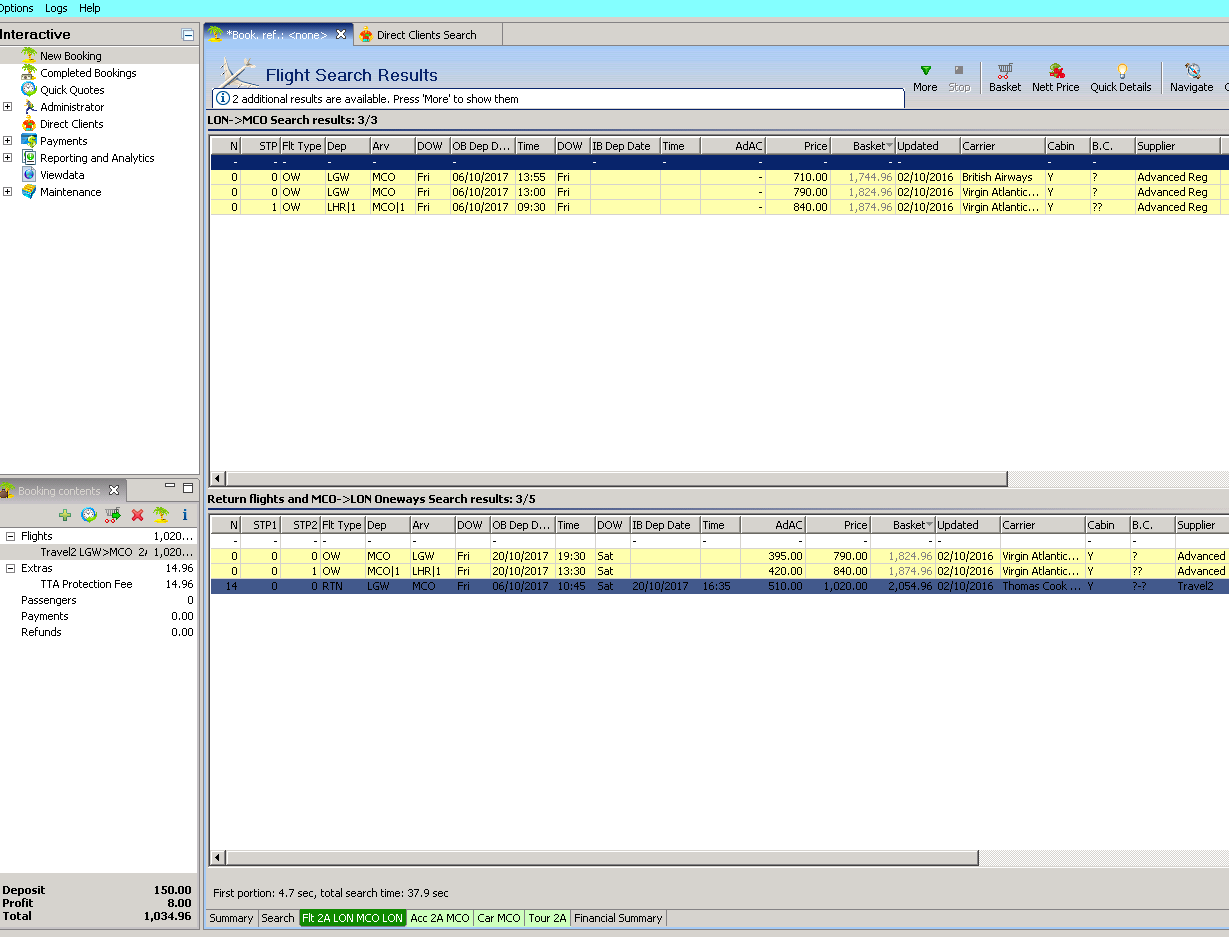Open Quick Details lightbulb icon
This screenshot has height=937, width=1229.
[x=1121, y=71]
